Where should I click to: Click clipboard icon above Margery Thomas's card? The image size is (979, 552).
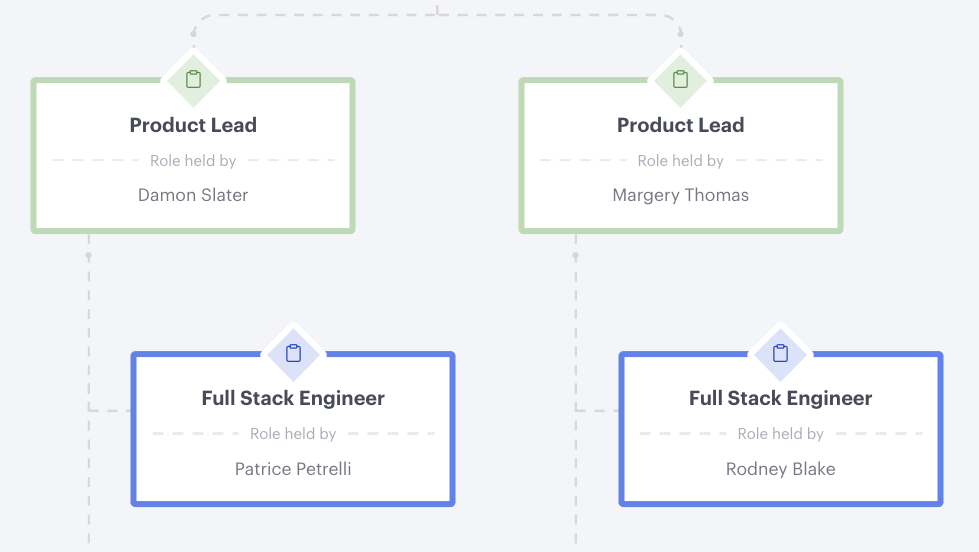pos(681,79)
